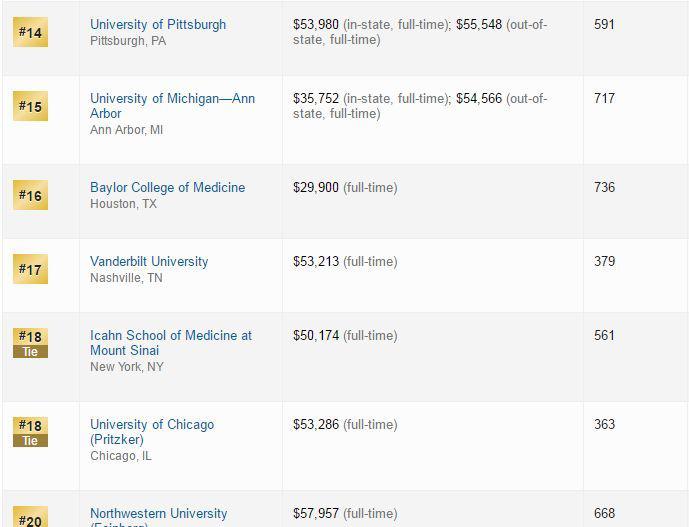Viewport: 689px width, 527px height.
Task: Open the Baylor College of Medicine link
Action: click(167, 187)
